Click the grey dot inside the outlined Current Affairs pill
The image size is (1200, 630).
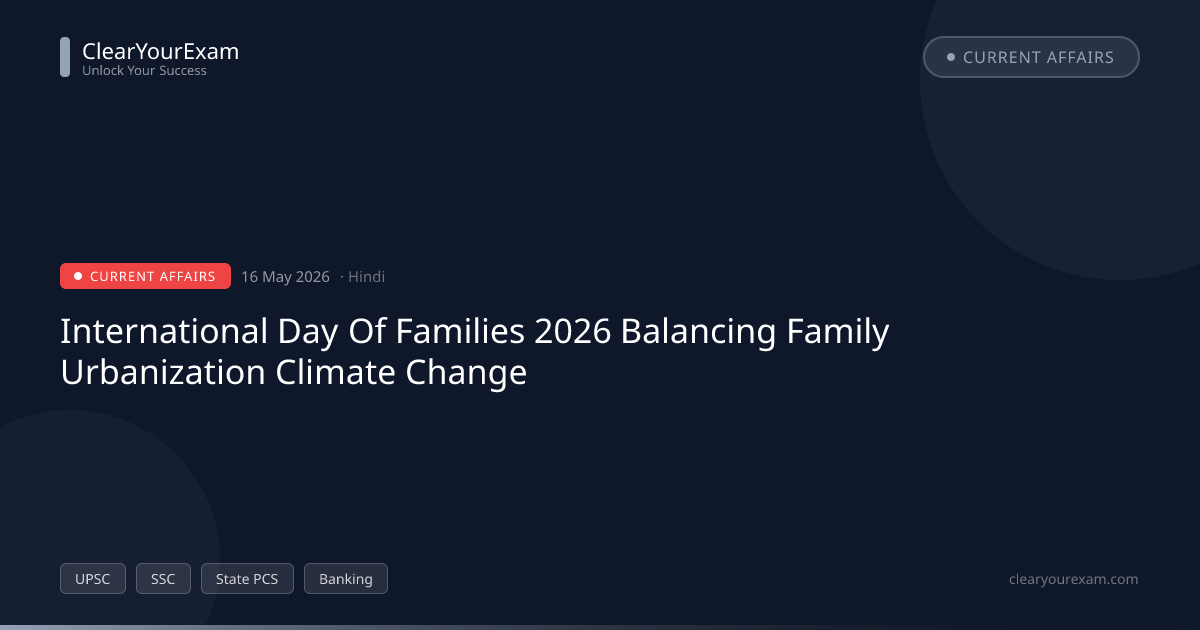(951, 57)
